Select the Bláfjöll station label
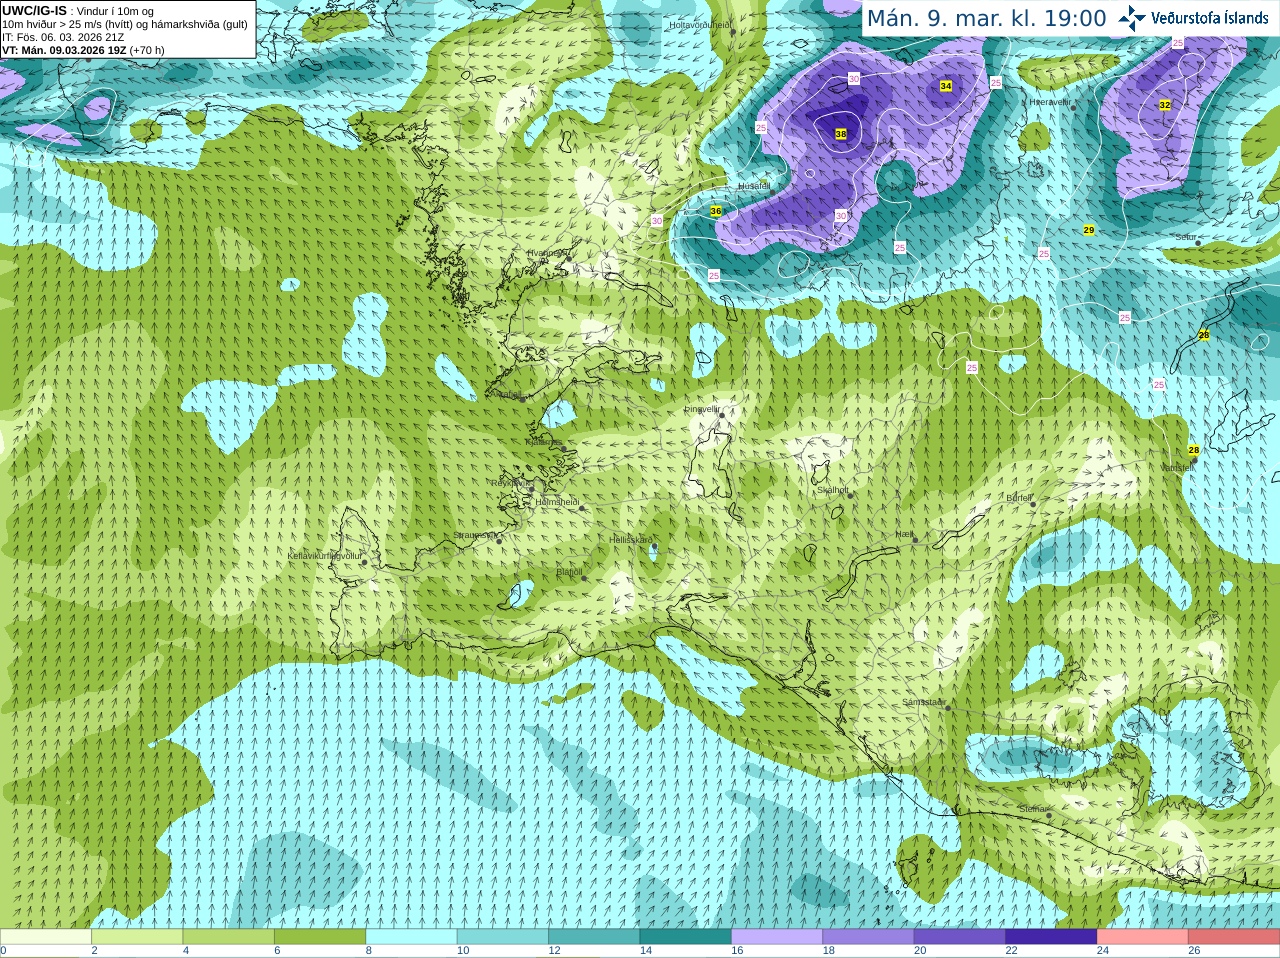Screen dimensions: 1280x958 [x=569, y=572]
